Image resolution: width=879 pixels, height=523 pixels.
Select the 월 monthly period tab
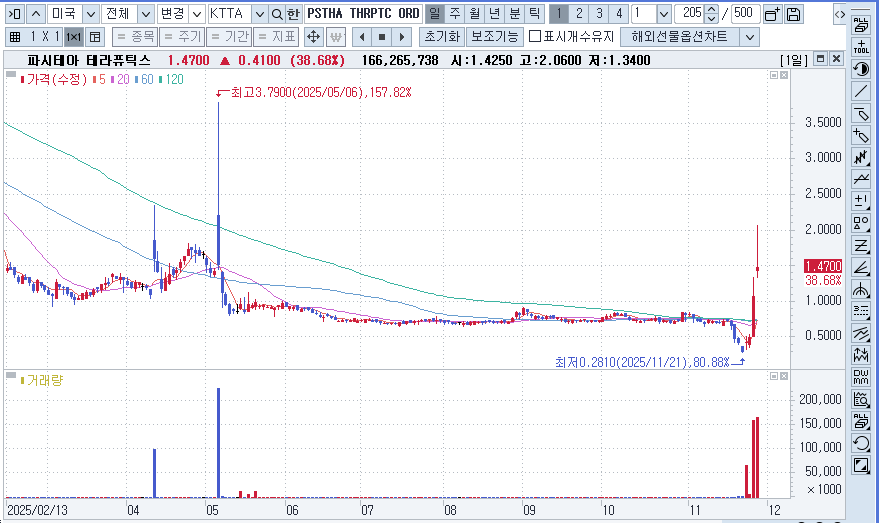click(475, 14)
